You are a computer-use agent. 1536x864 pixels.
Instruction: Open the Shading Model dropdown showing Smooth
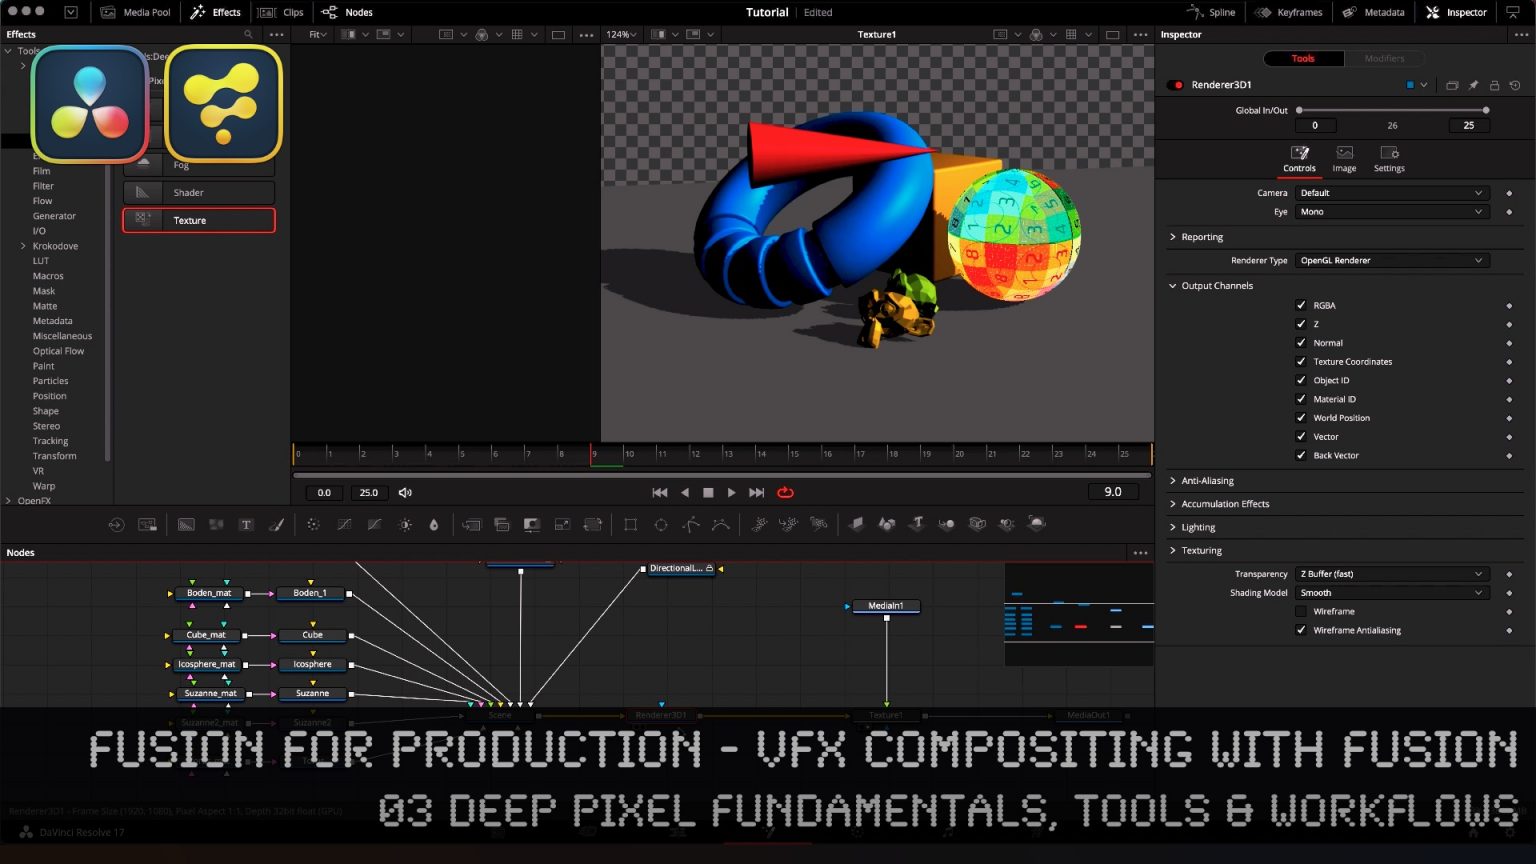[x=1391, y=592]
